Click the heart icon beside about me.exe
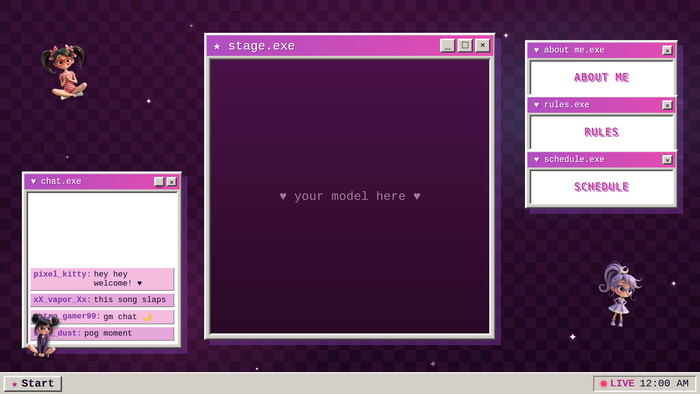Viewport: 700px width, 394px height. pos(537,50)
